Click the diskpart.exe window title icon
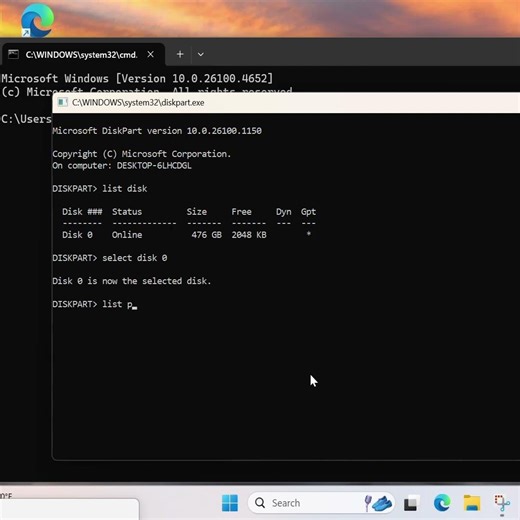Image resolution: width=520 pixels, height=520 pixels. [x=62, y=102]
